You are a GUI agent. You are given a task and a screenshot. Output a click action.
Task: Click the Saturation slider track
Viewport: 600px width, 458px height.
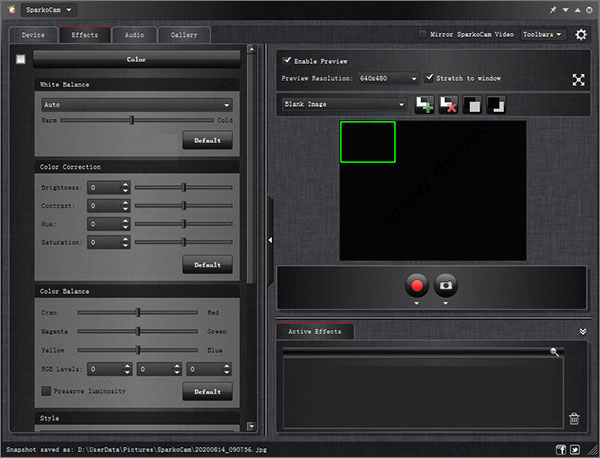click(184, 242)
